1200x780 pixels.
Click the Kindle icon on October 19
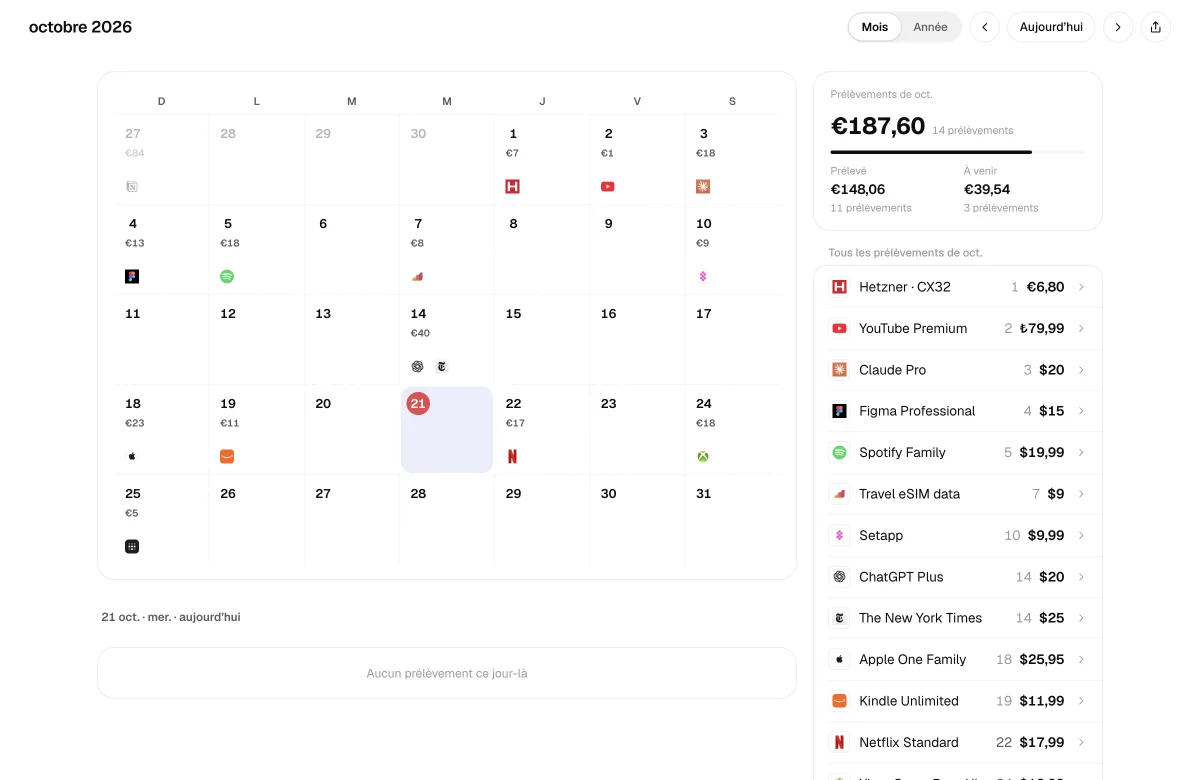coord(227,457)
